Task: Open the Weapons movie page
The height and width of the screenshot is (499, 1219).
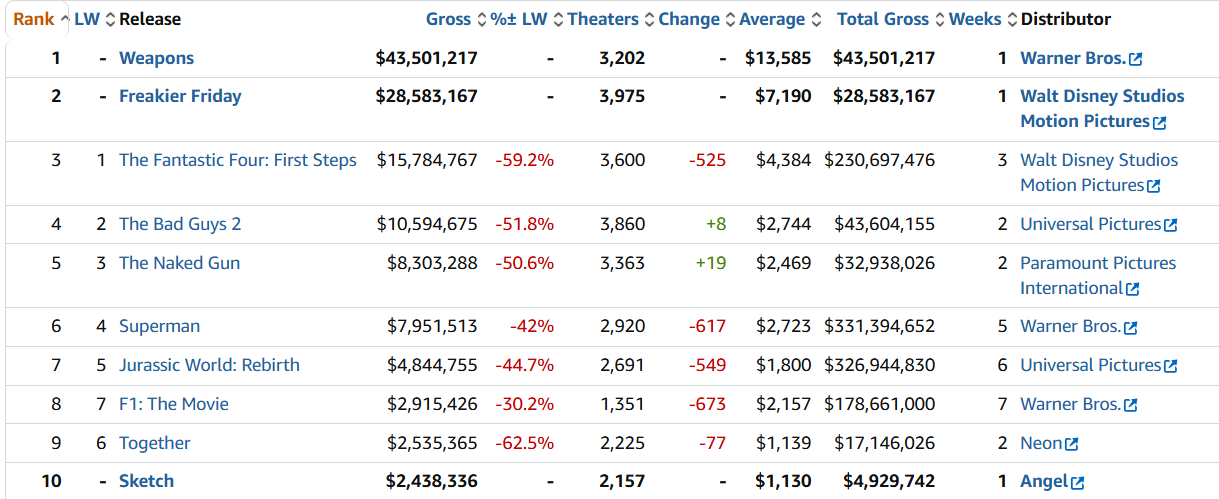Action: click(156, 58)
